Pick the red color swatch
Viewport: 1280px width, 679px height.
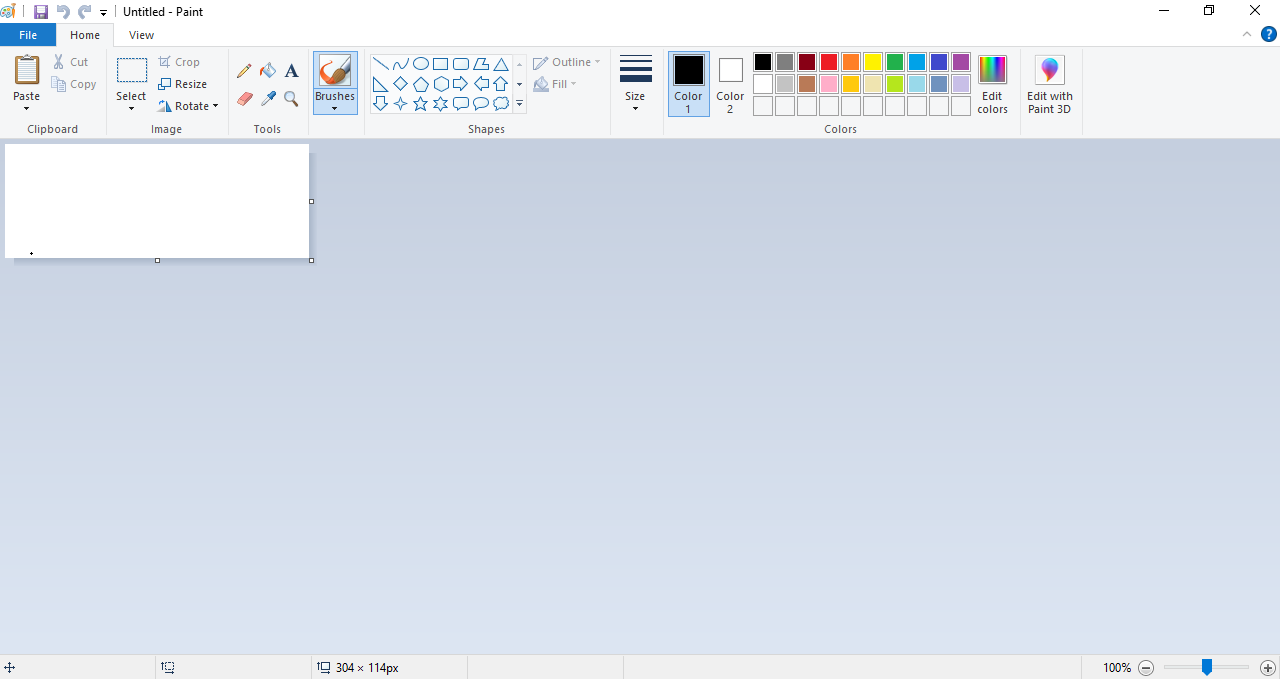(829, 62)
